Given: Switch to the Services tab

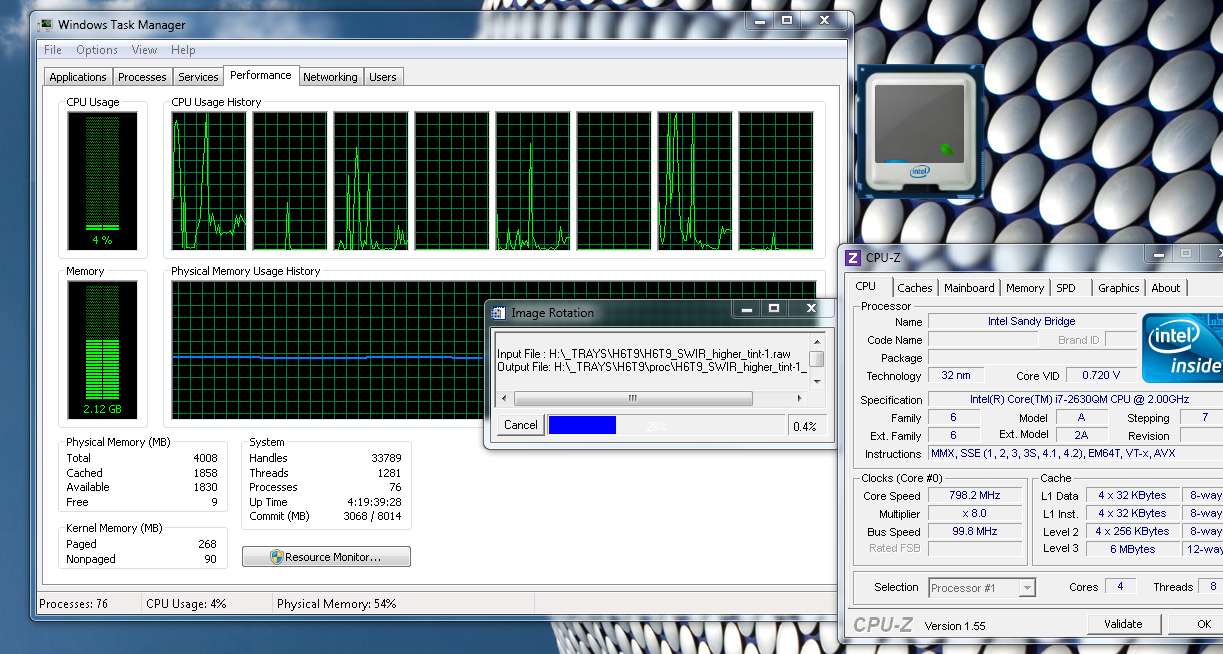Looking at the screenshot, I should point(198,77).
